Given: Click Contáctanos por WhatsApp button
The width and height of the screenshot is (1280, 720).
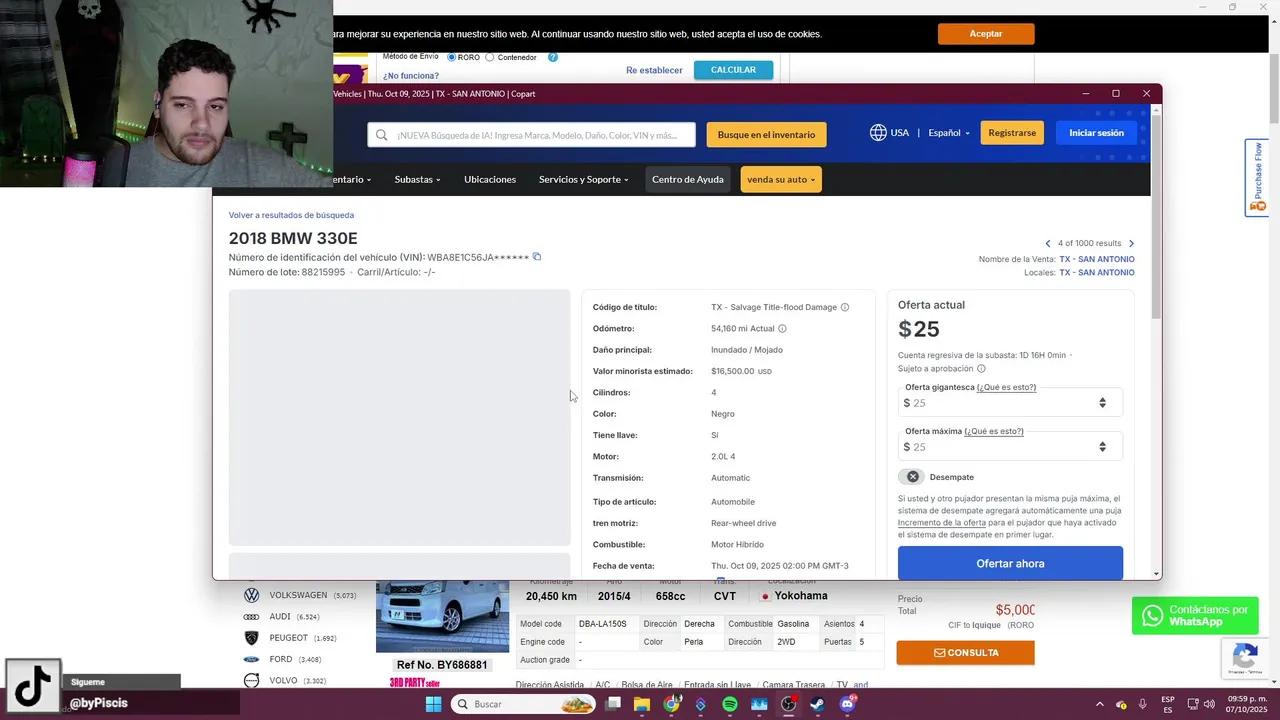Looking at the screenshot, I should coord(1195,616).
